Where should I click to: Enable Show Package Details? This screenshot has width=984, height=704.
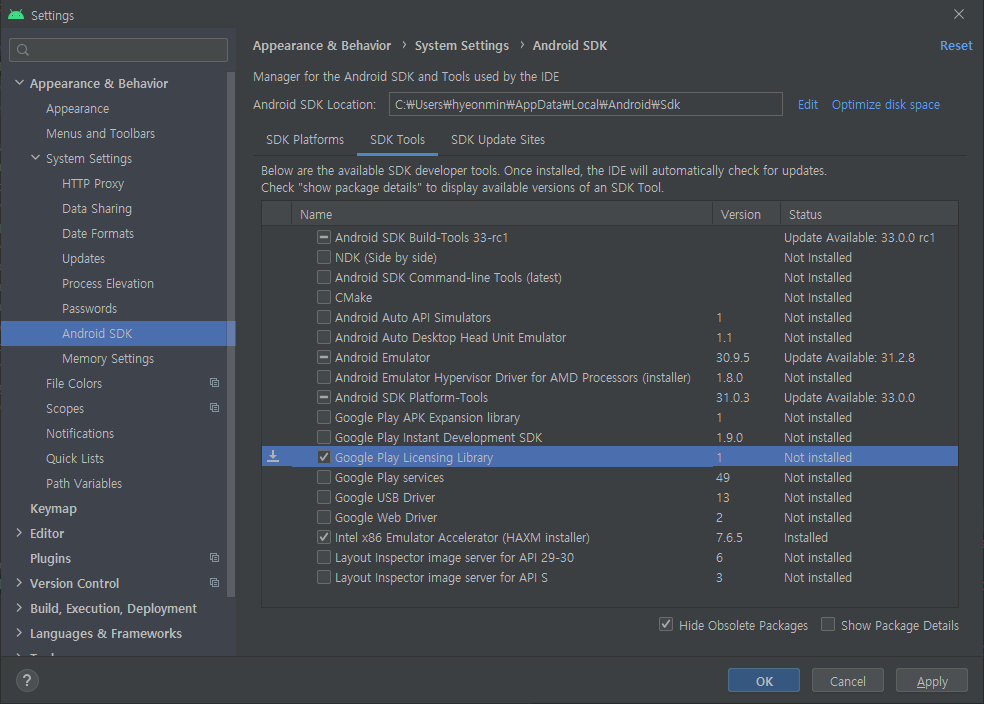pyautogui.click(x=828, y=625)
